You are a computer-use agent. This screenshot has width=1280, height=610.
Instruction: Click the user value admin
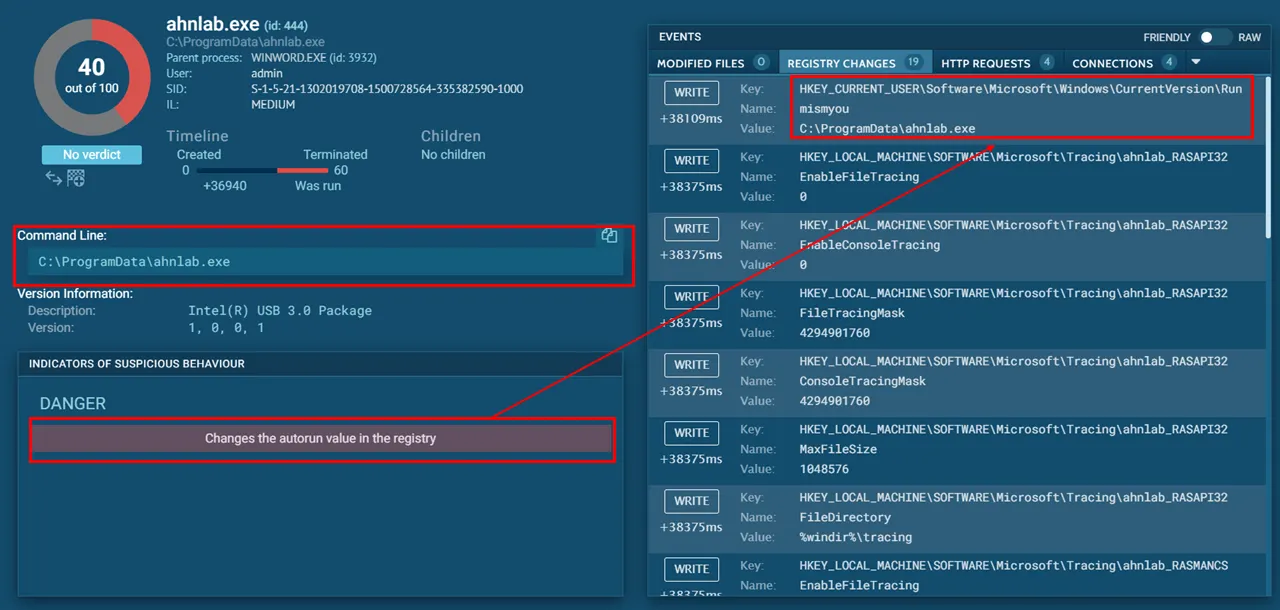(x=267, y=74)
